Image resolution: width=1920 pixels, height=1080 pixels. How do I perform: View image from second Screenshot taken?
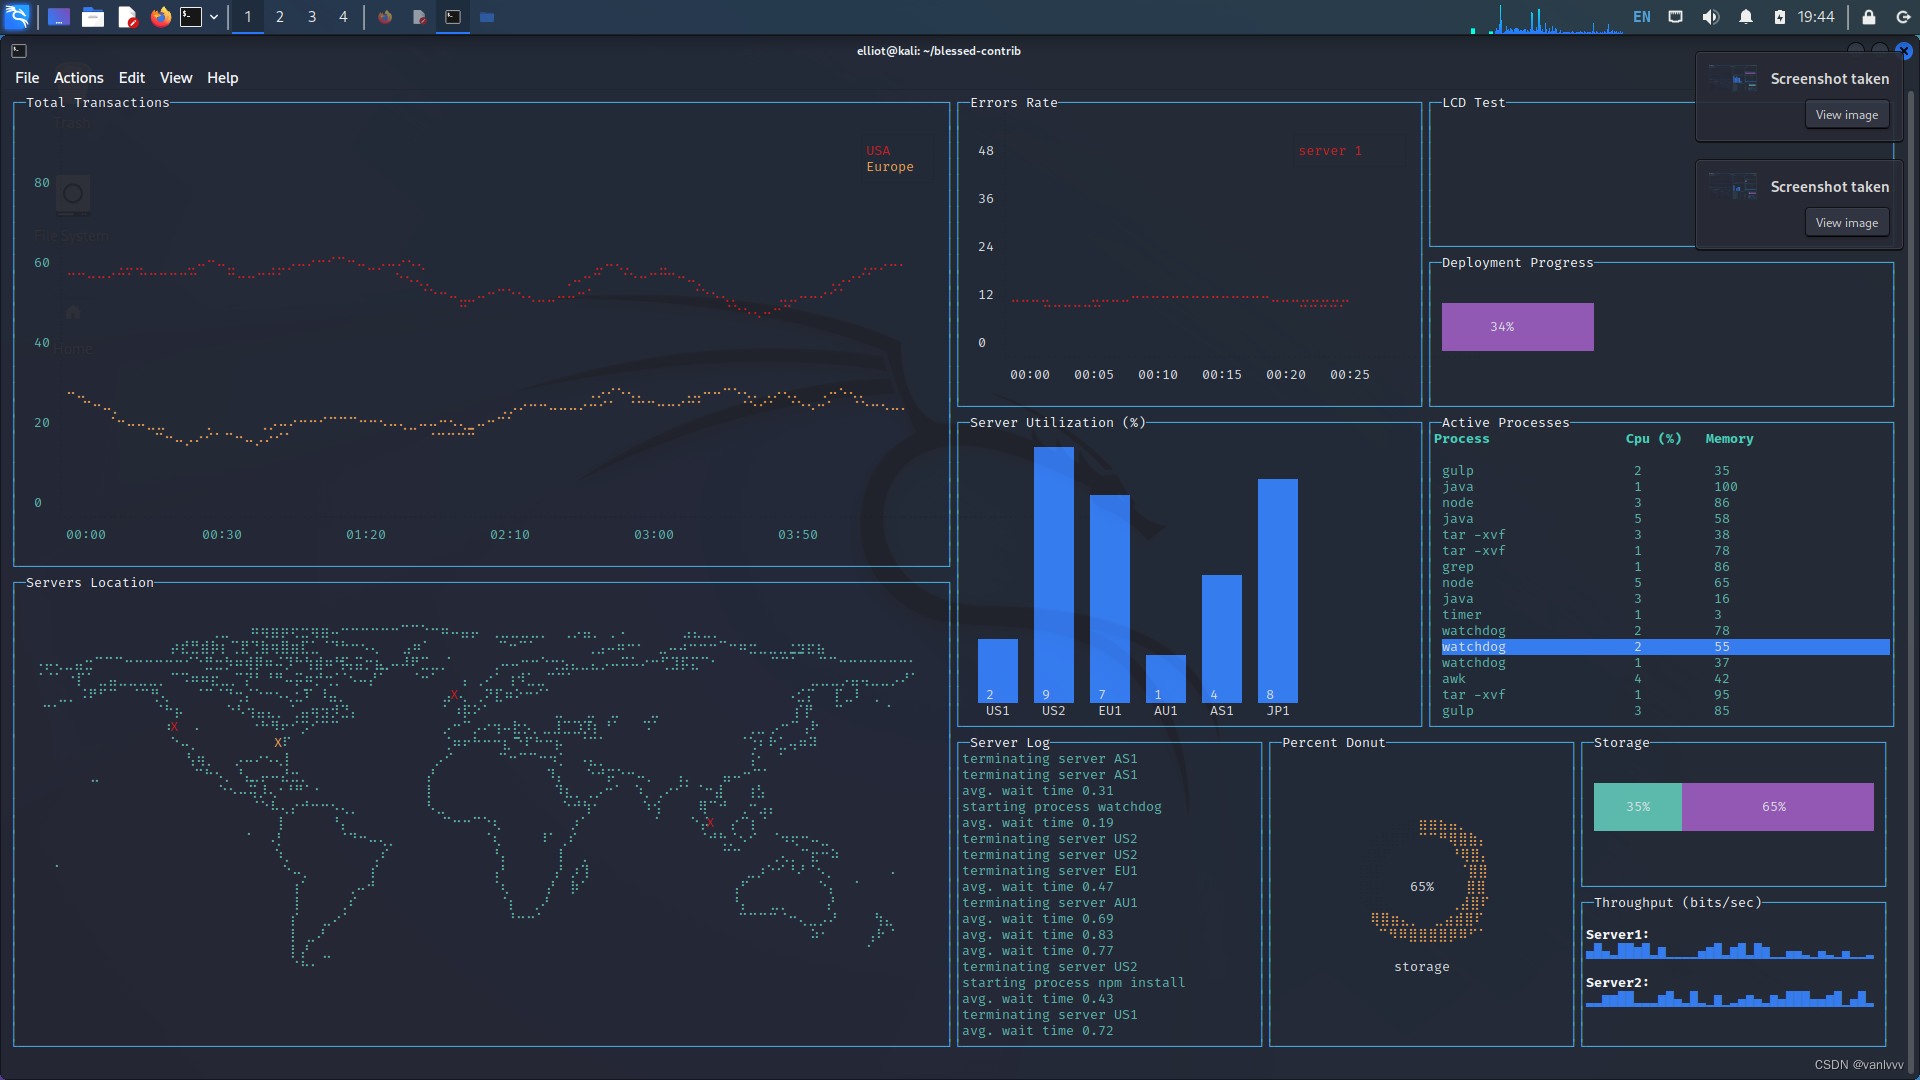click(1846, 222)
